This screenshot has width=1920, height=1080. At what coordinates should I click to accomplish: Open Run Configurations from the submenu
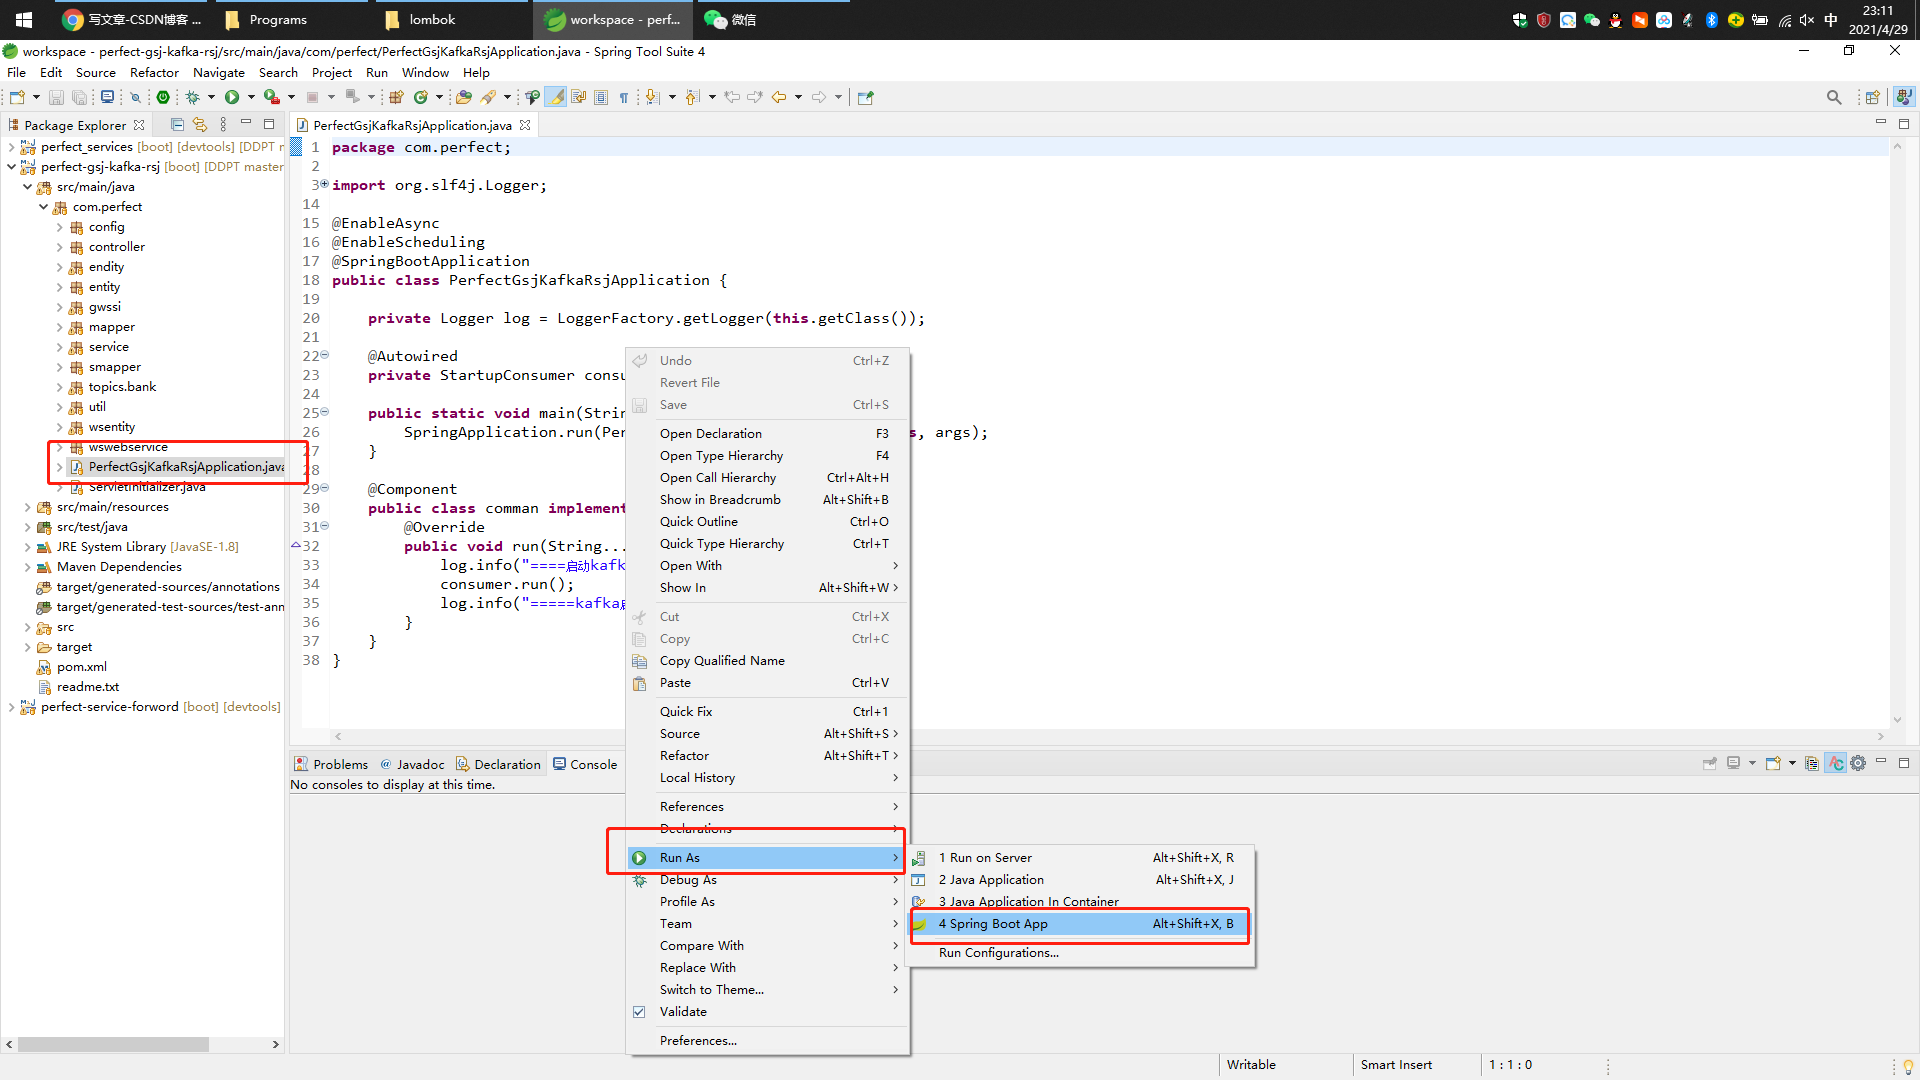pos(997,952)
